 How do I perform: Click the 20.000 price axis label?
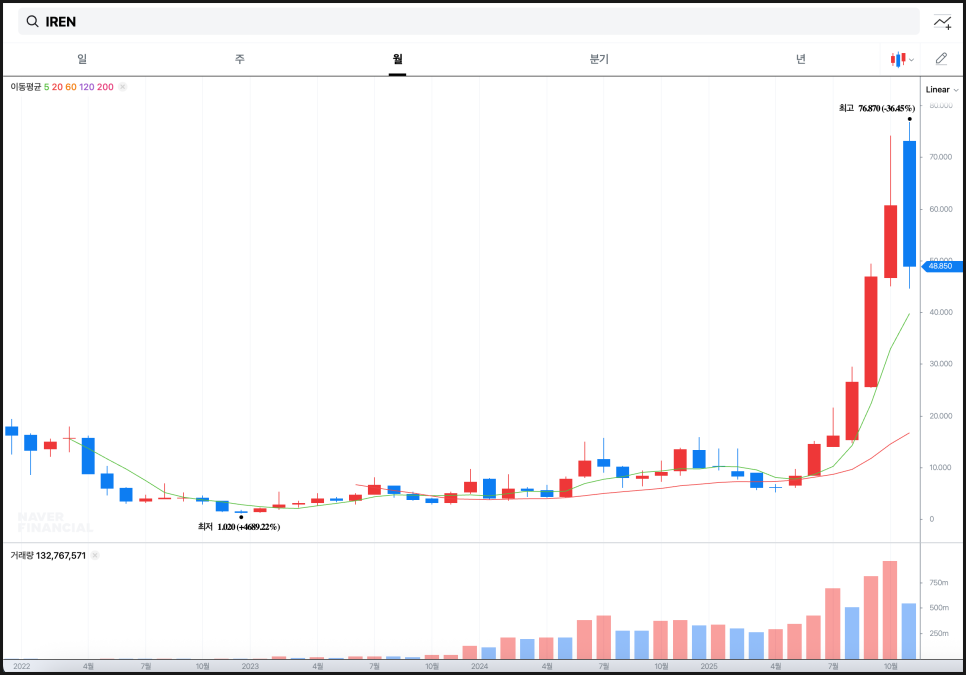pyautogui.click(x=941, y=416)
